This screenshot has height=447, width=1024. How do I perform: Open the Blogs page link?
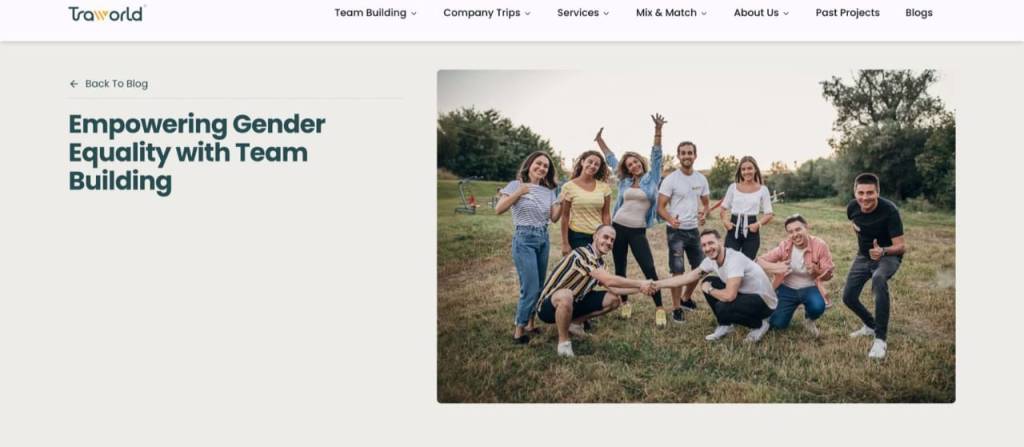919,12
